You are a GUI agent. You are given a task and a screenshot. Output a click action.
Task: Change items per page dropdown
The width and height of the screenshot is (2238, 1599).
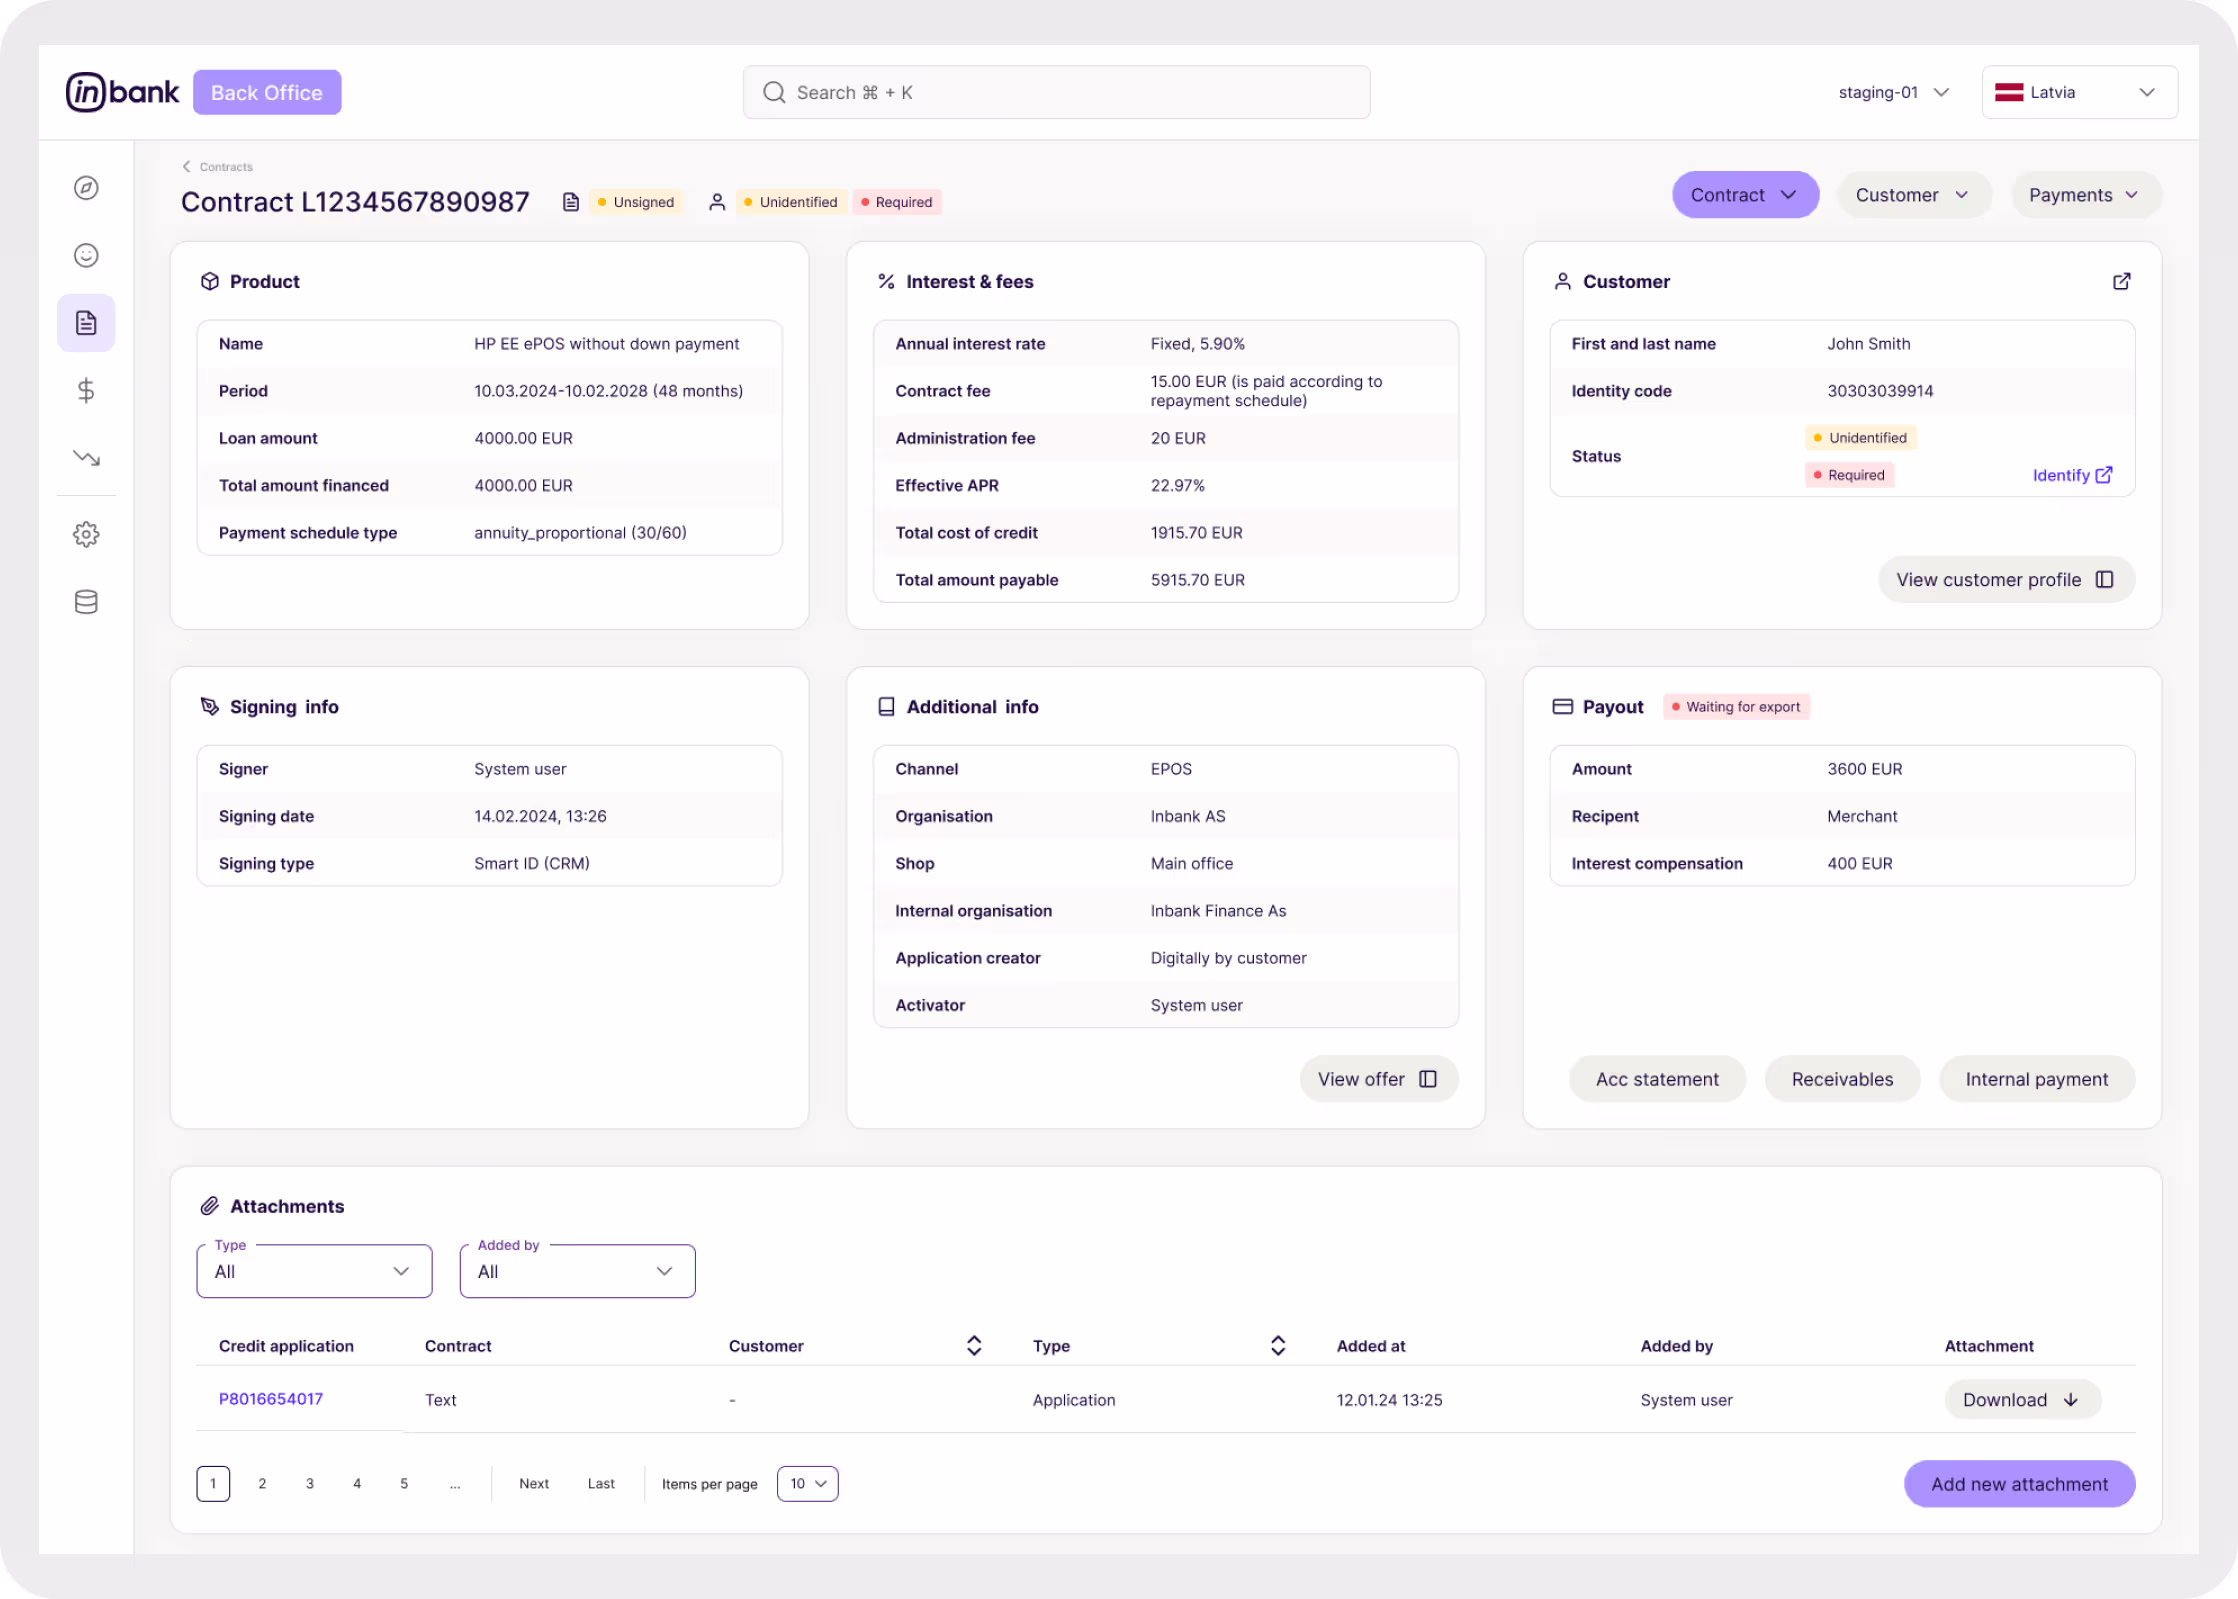tap(807, 1484)
